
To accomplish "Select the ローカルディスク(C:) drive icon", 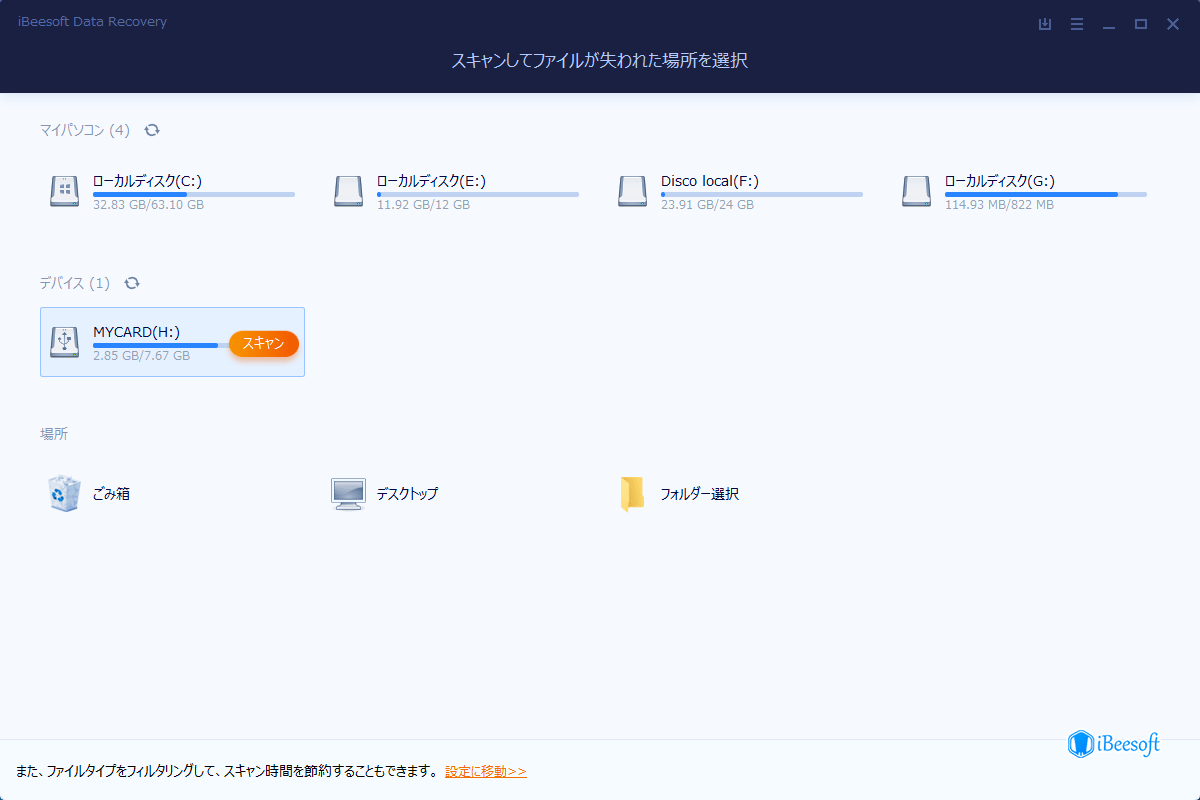I will tap(64, 190).
